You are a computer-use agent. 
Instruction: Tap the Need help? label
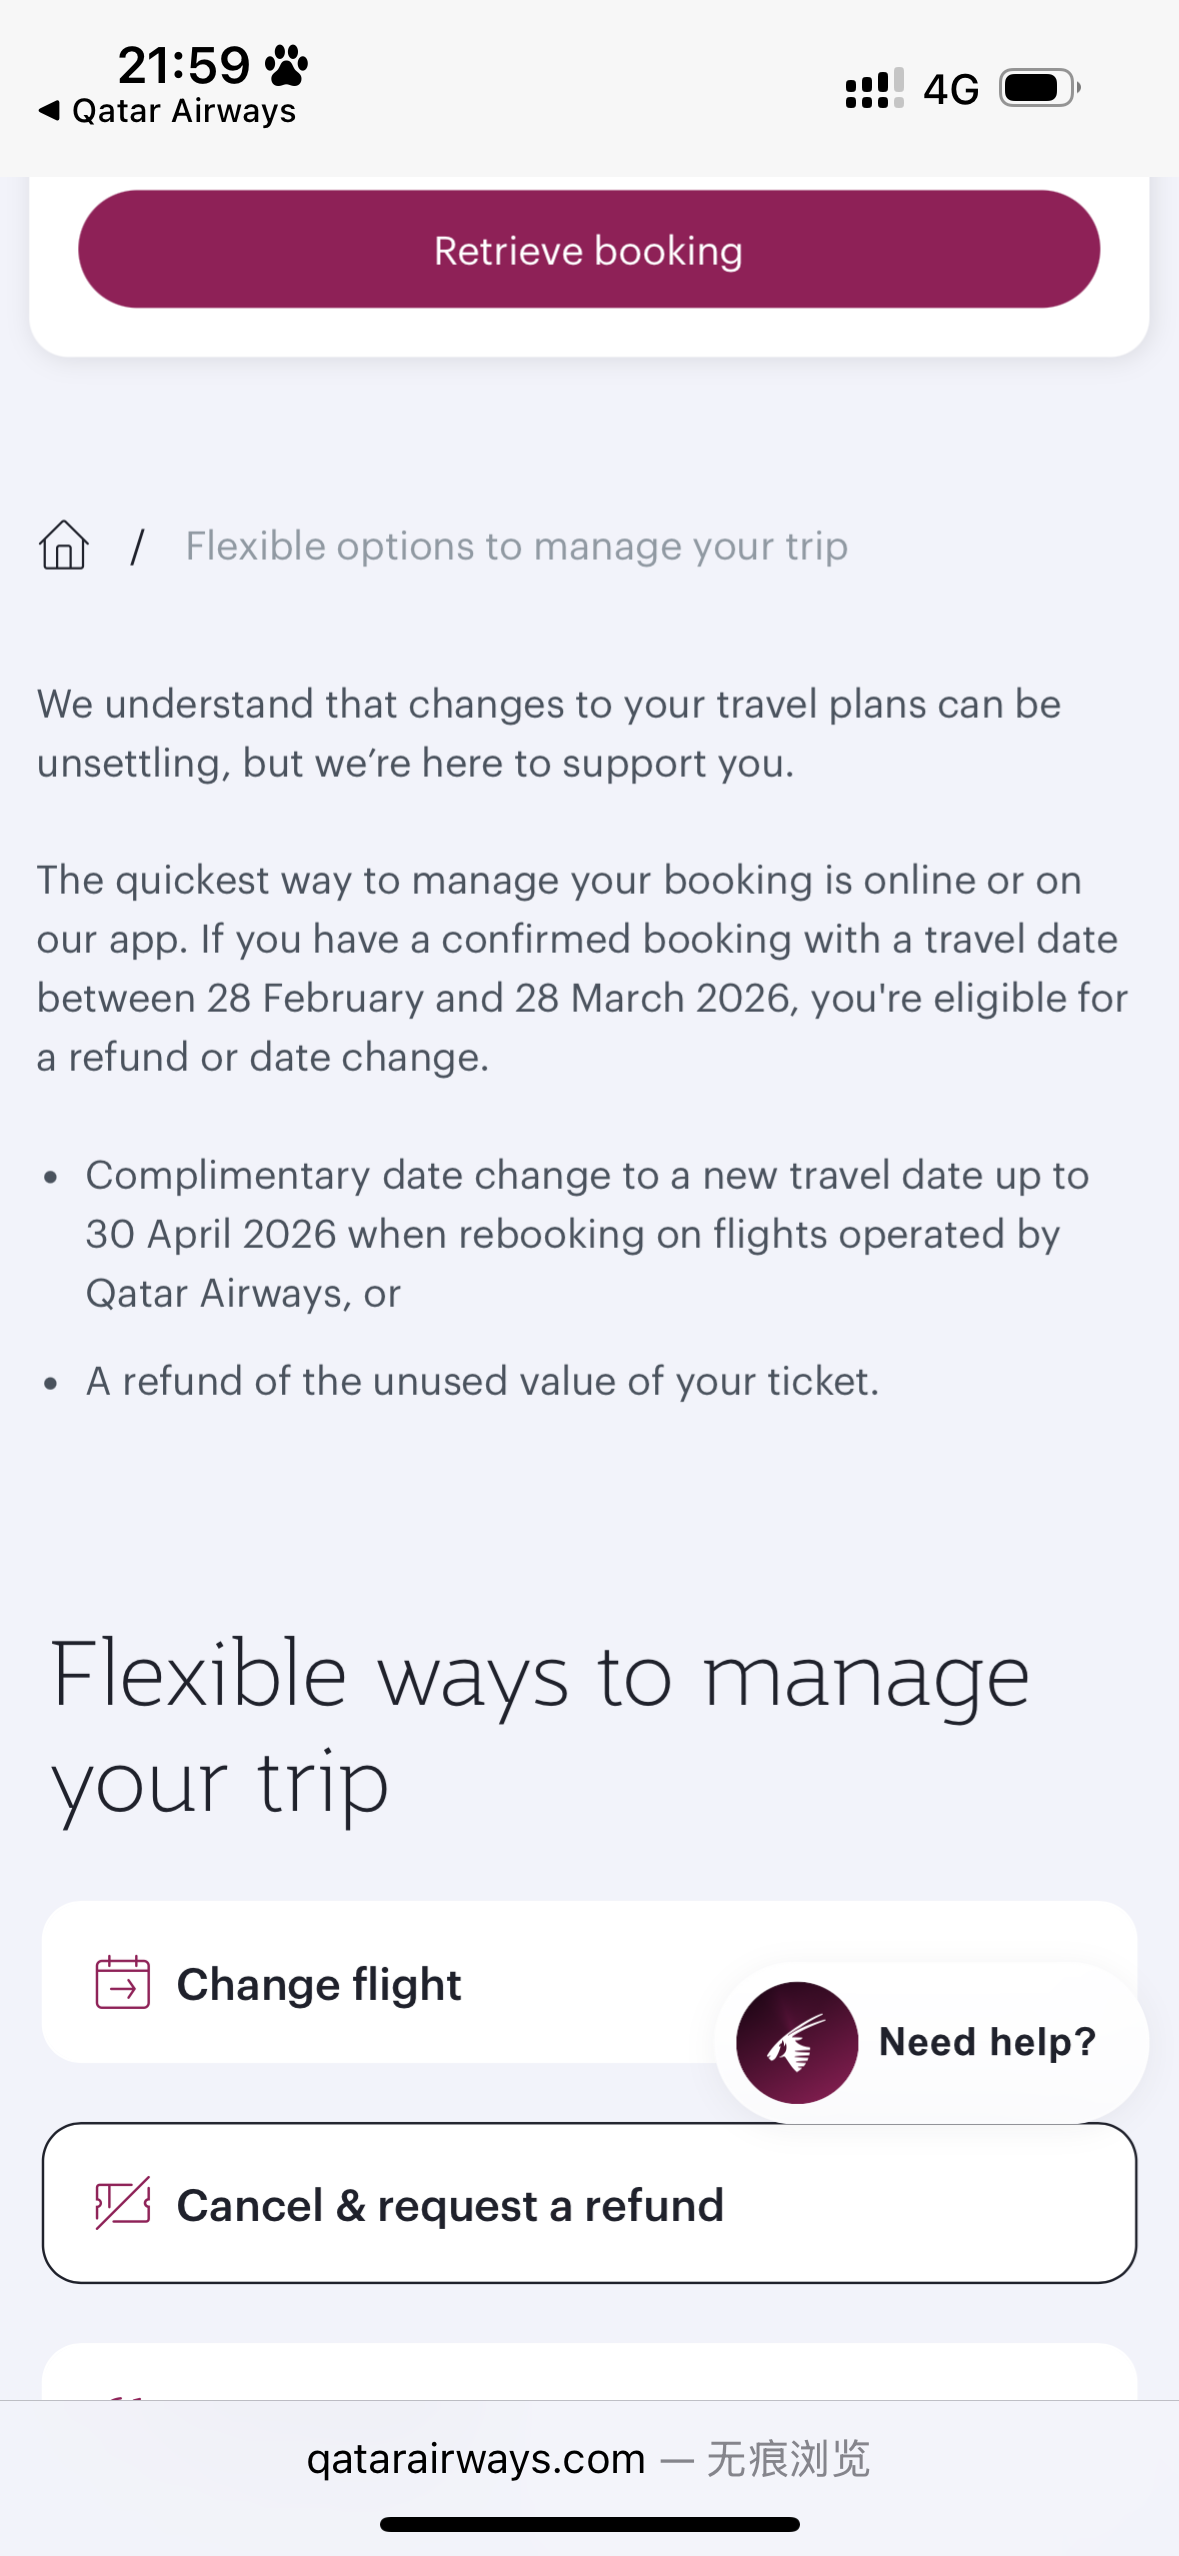[987, 2042]
